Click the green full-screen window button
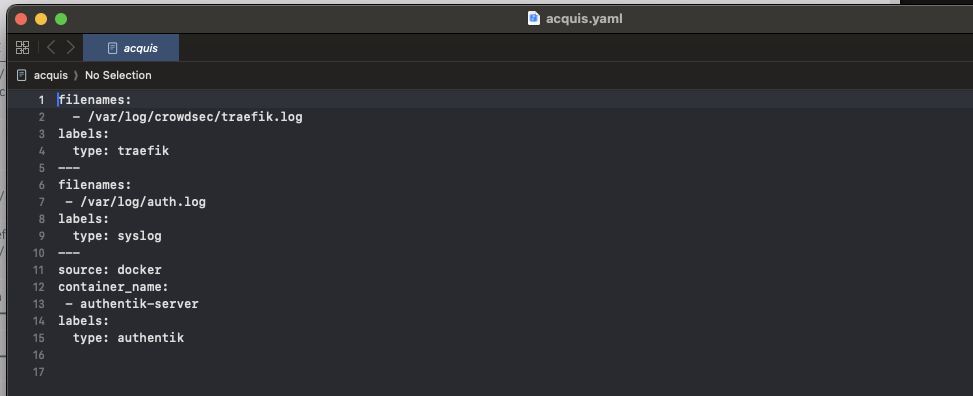 [x=61, y=19]
